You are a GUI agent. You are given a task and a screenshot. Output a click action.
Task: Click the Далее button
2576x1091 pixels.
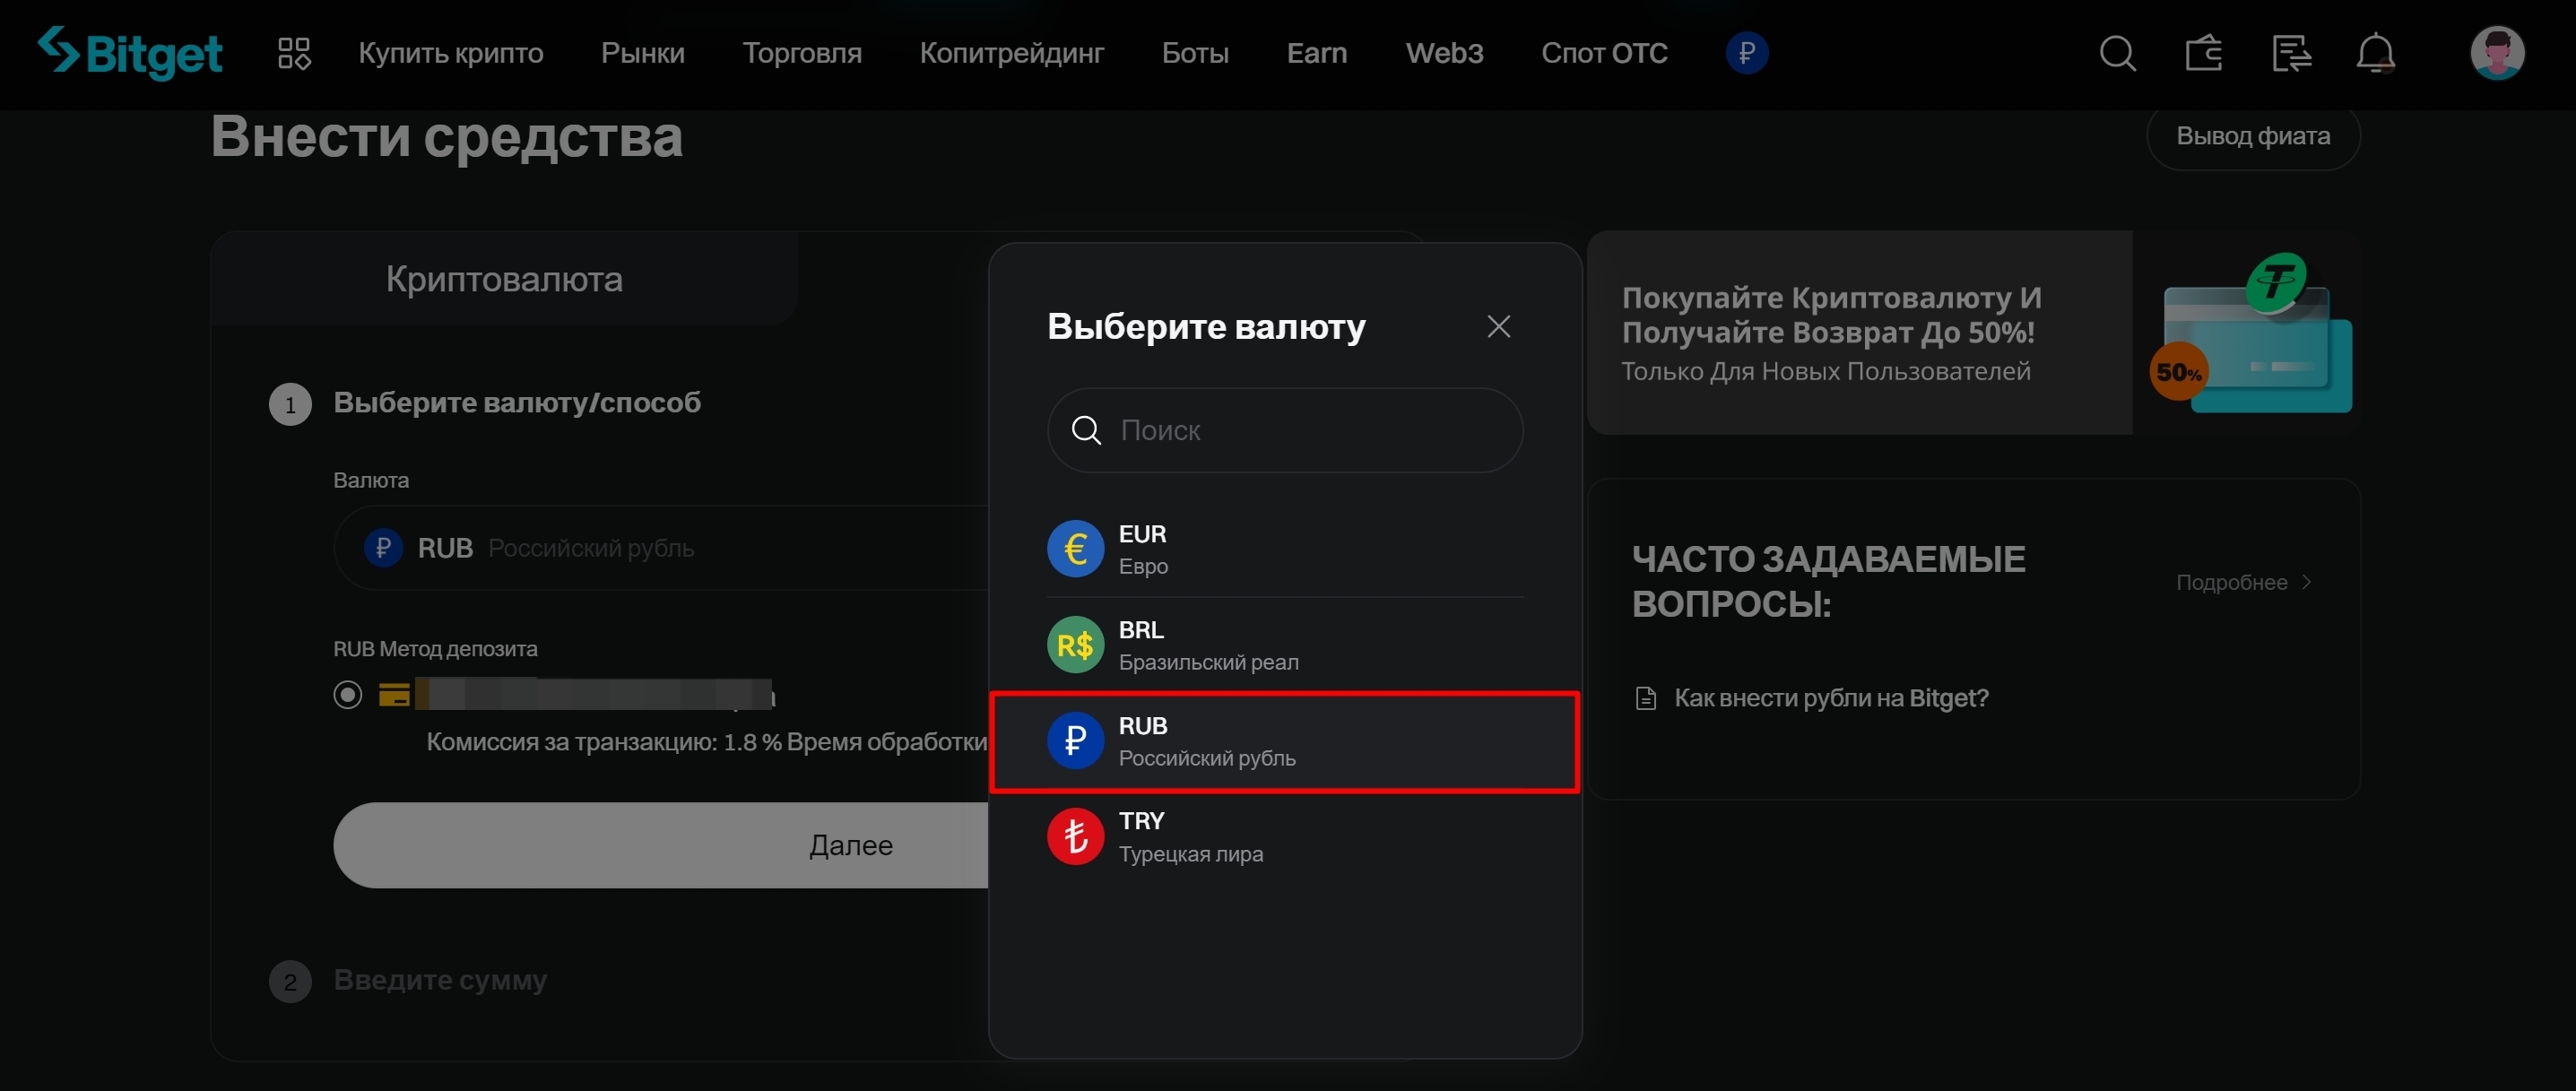pos(661,845)
